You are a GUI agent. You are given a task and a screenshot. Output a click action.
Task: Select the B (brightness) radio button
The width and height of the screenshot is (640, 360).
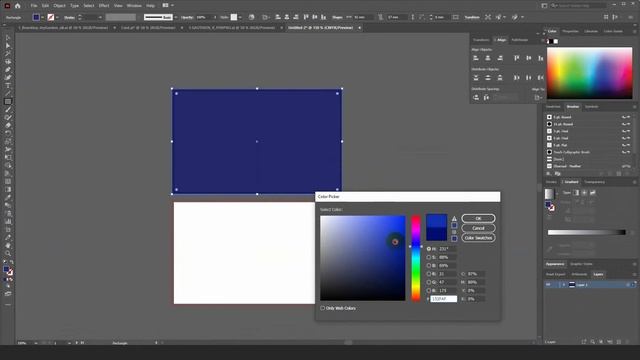(429, 265)
